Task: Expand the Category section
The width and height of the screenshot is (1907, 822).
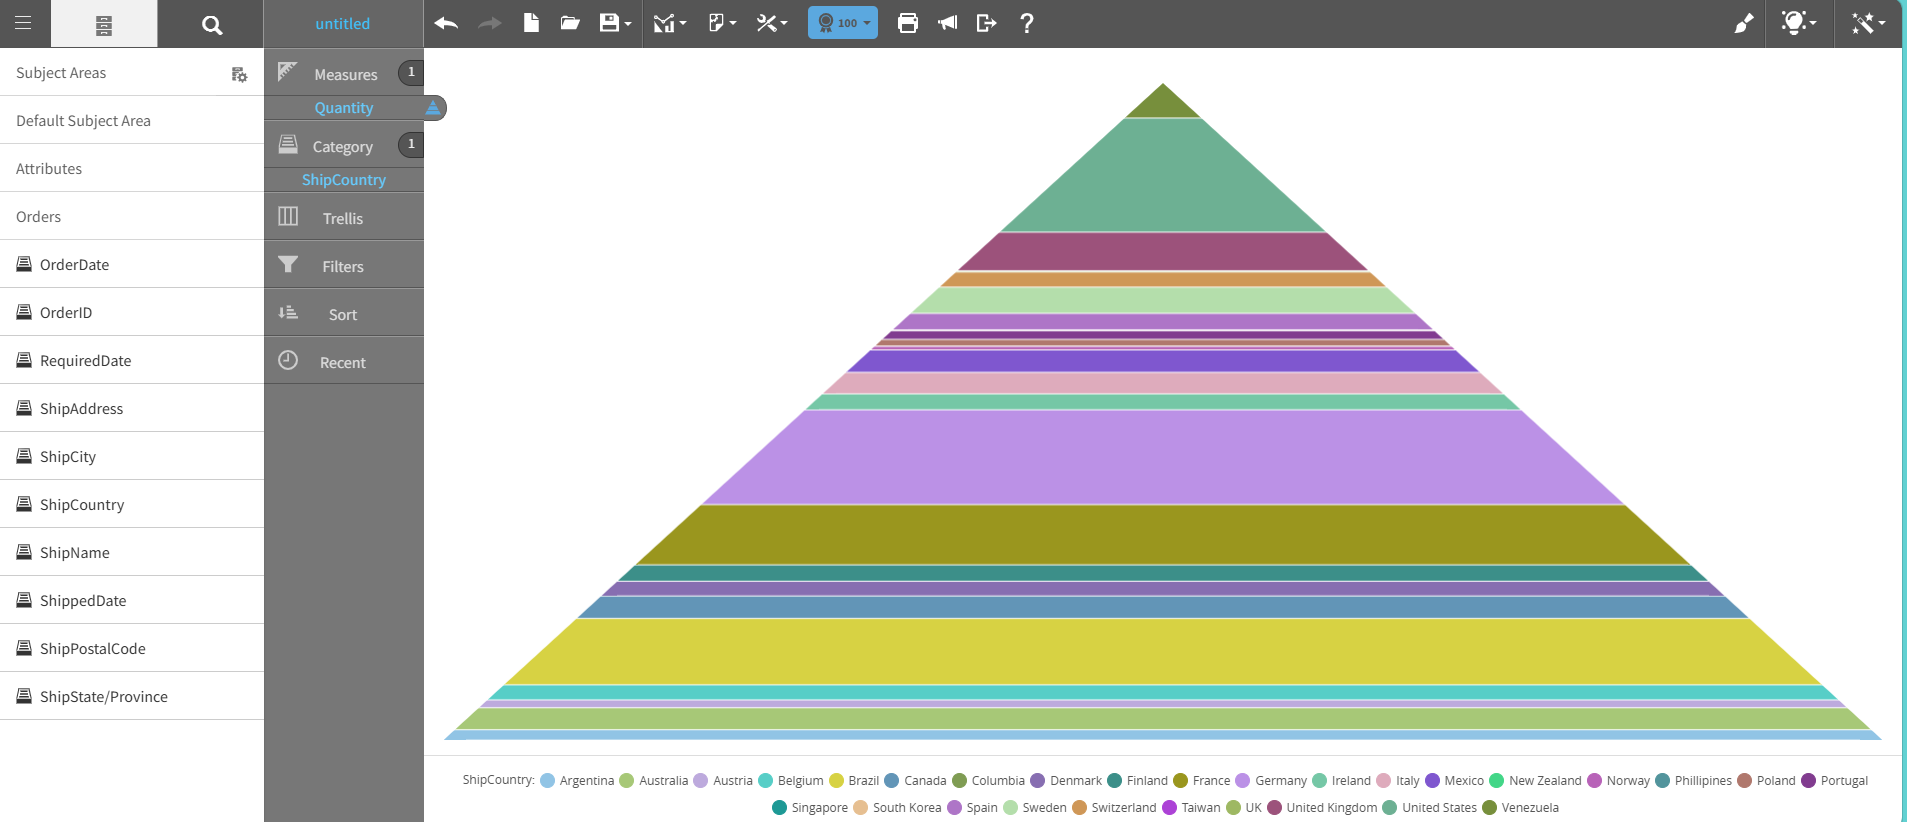Action: (x=344, y=146)
